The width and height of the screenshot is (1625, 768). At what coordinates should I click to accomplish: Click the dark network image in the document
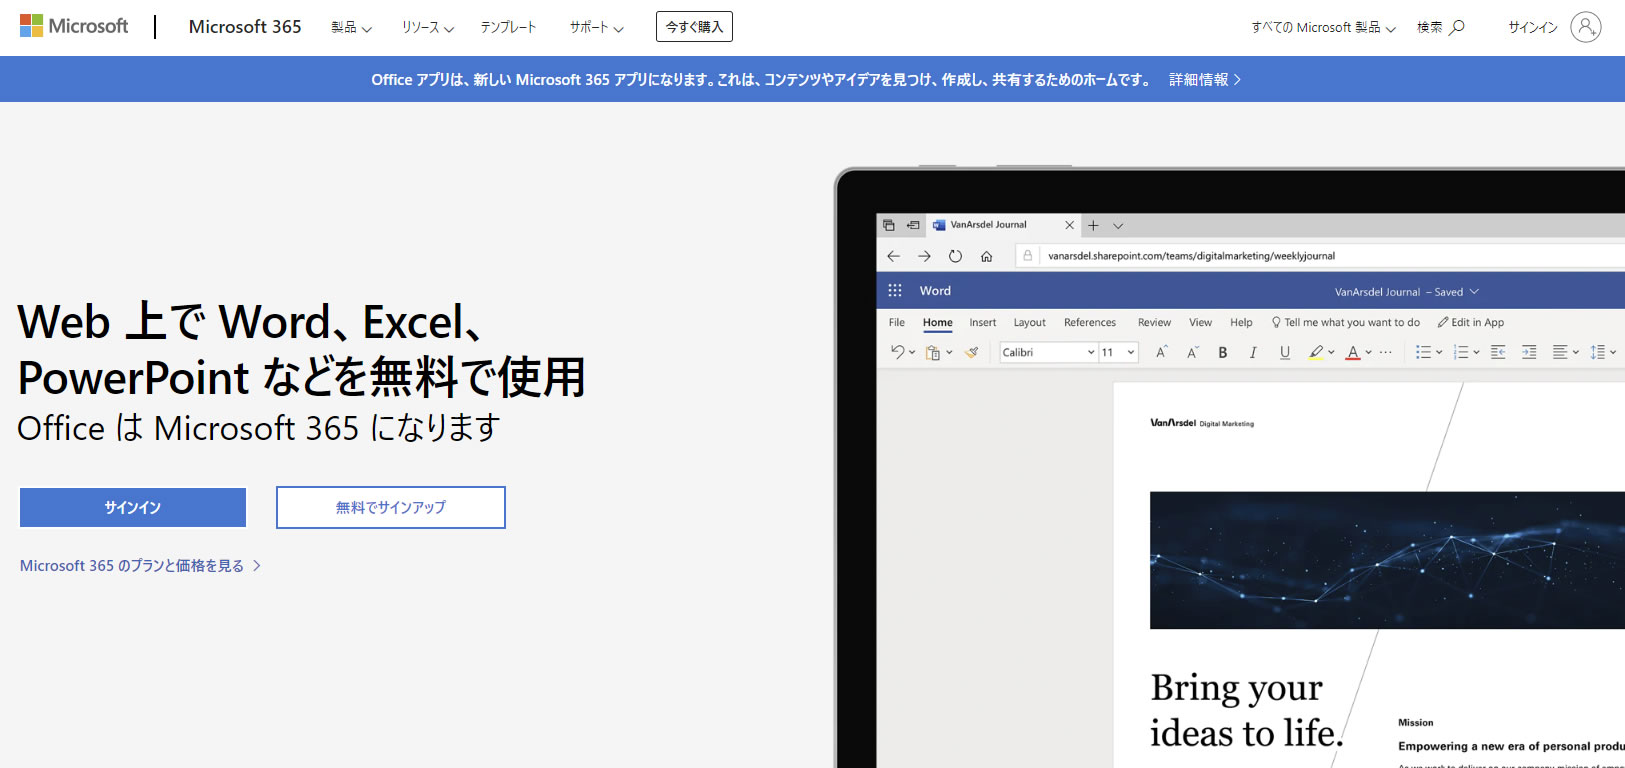tap(1387, 560)
